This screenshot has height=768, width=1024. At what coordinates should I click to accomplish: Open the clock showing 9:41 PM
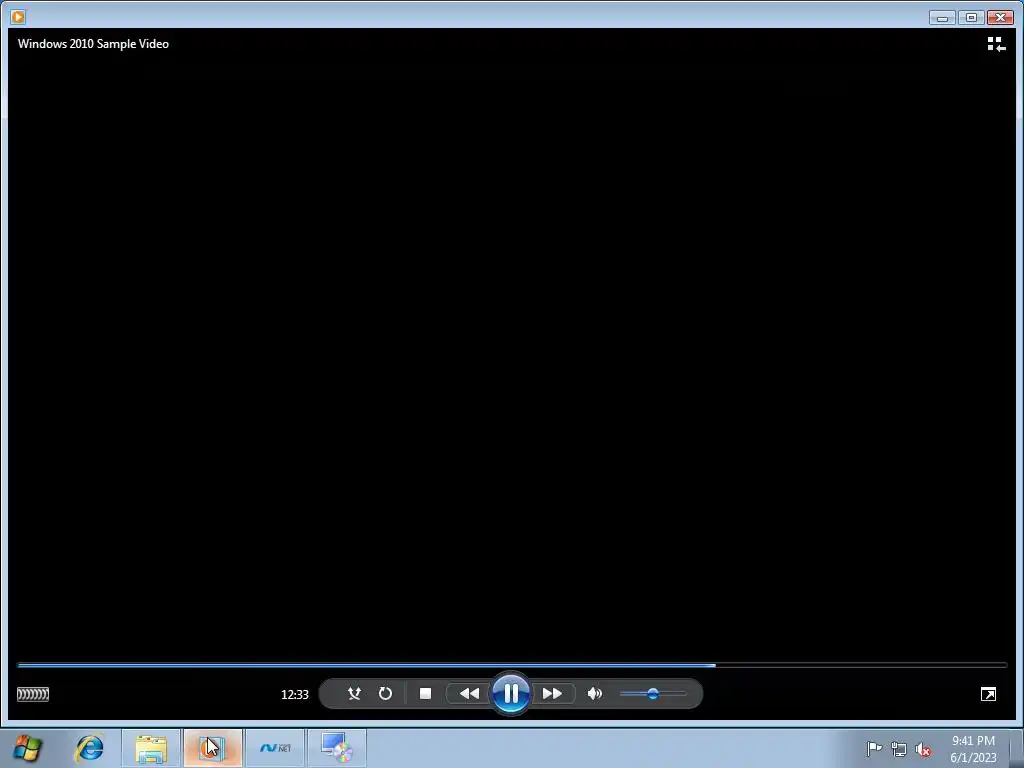tap(973, 749)
